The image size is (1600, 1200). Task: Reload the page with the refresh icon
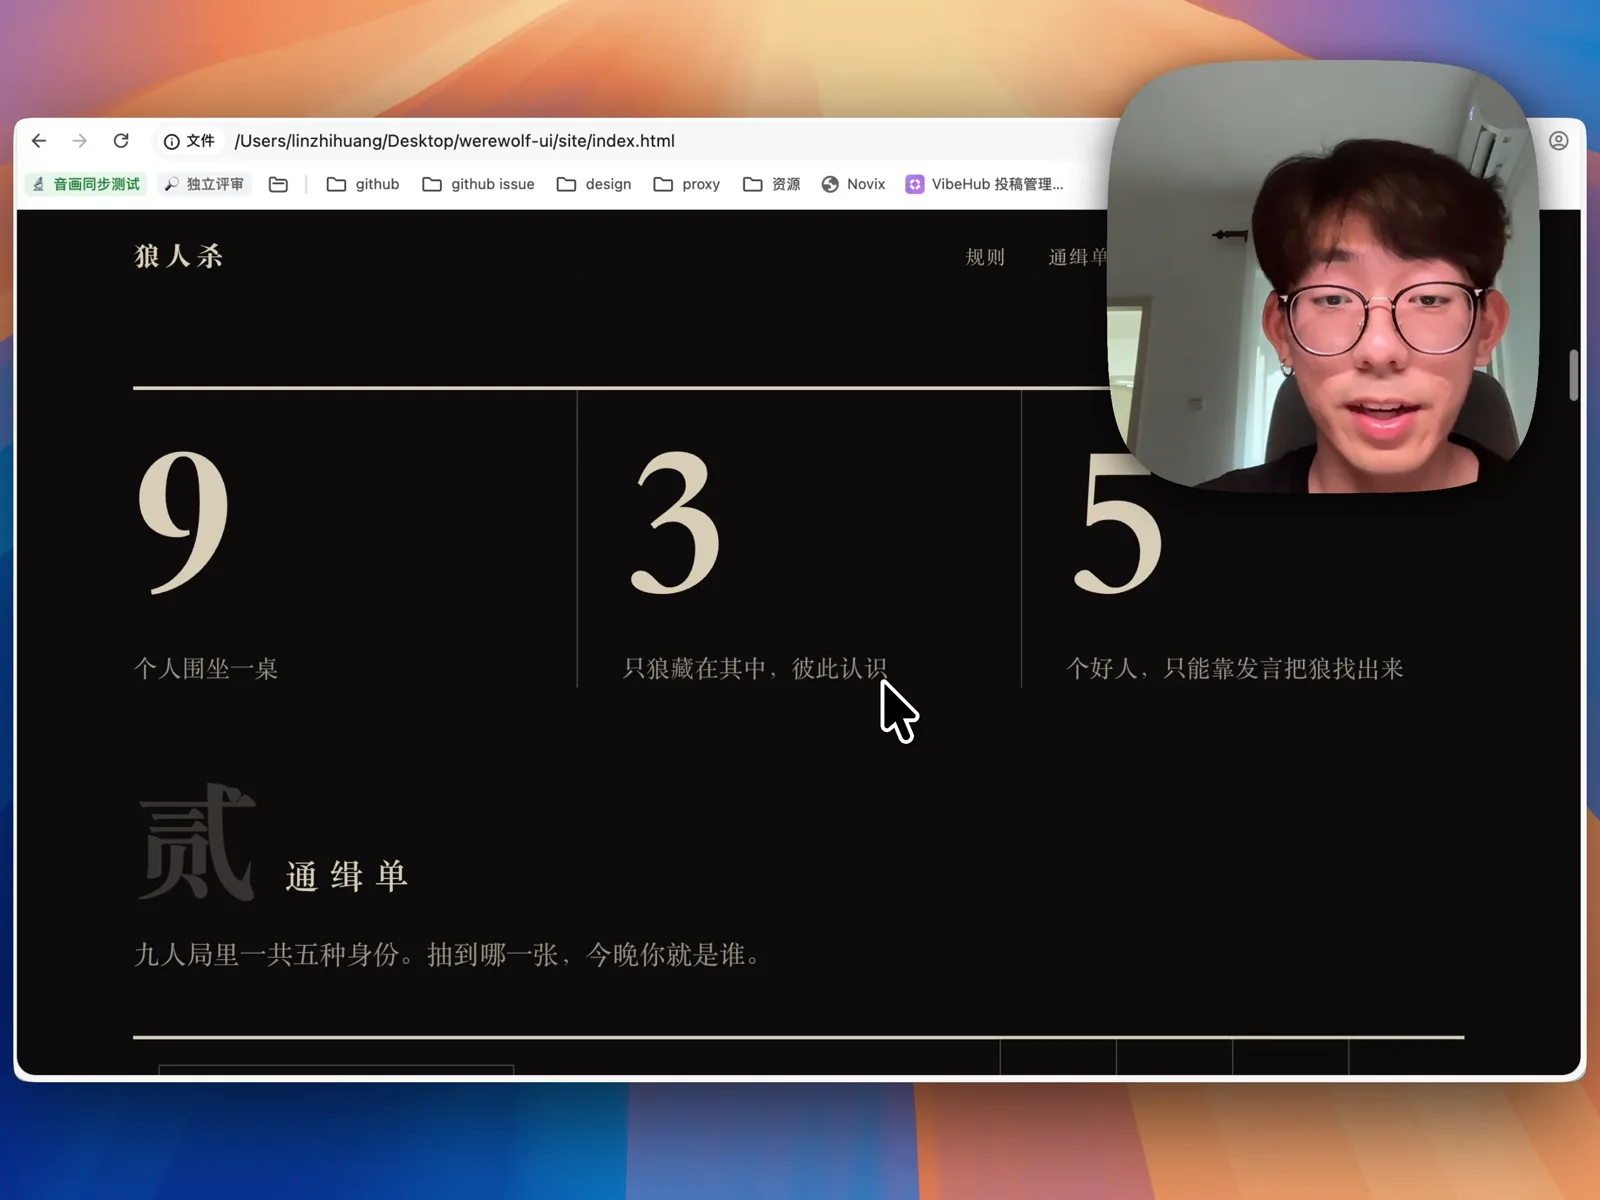pyautogui.click(x=121, y=141)
